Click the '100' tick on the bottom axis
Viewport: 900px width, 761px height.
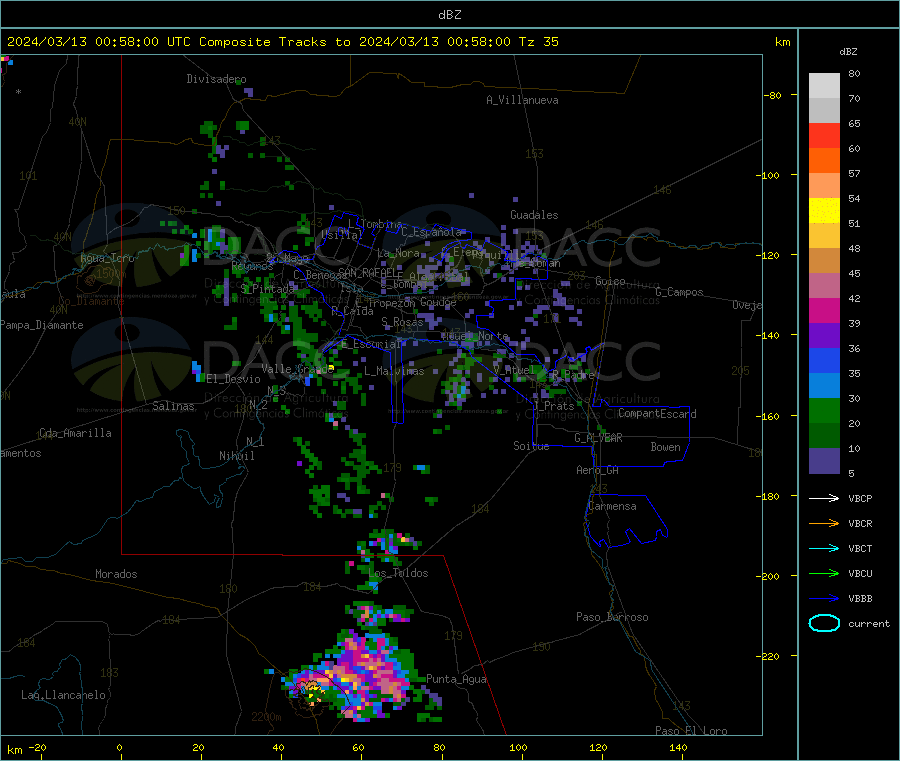coord(518,747)
